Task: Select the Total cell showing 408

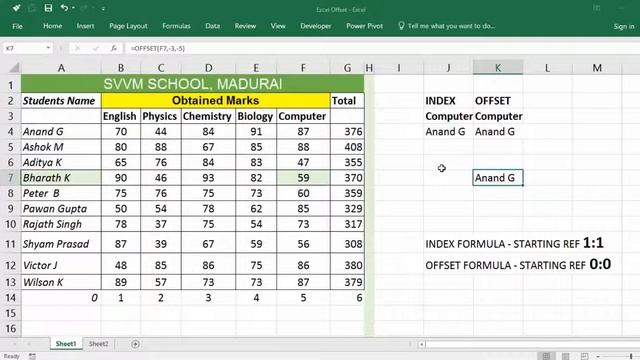Action: [347, 147]
